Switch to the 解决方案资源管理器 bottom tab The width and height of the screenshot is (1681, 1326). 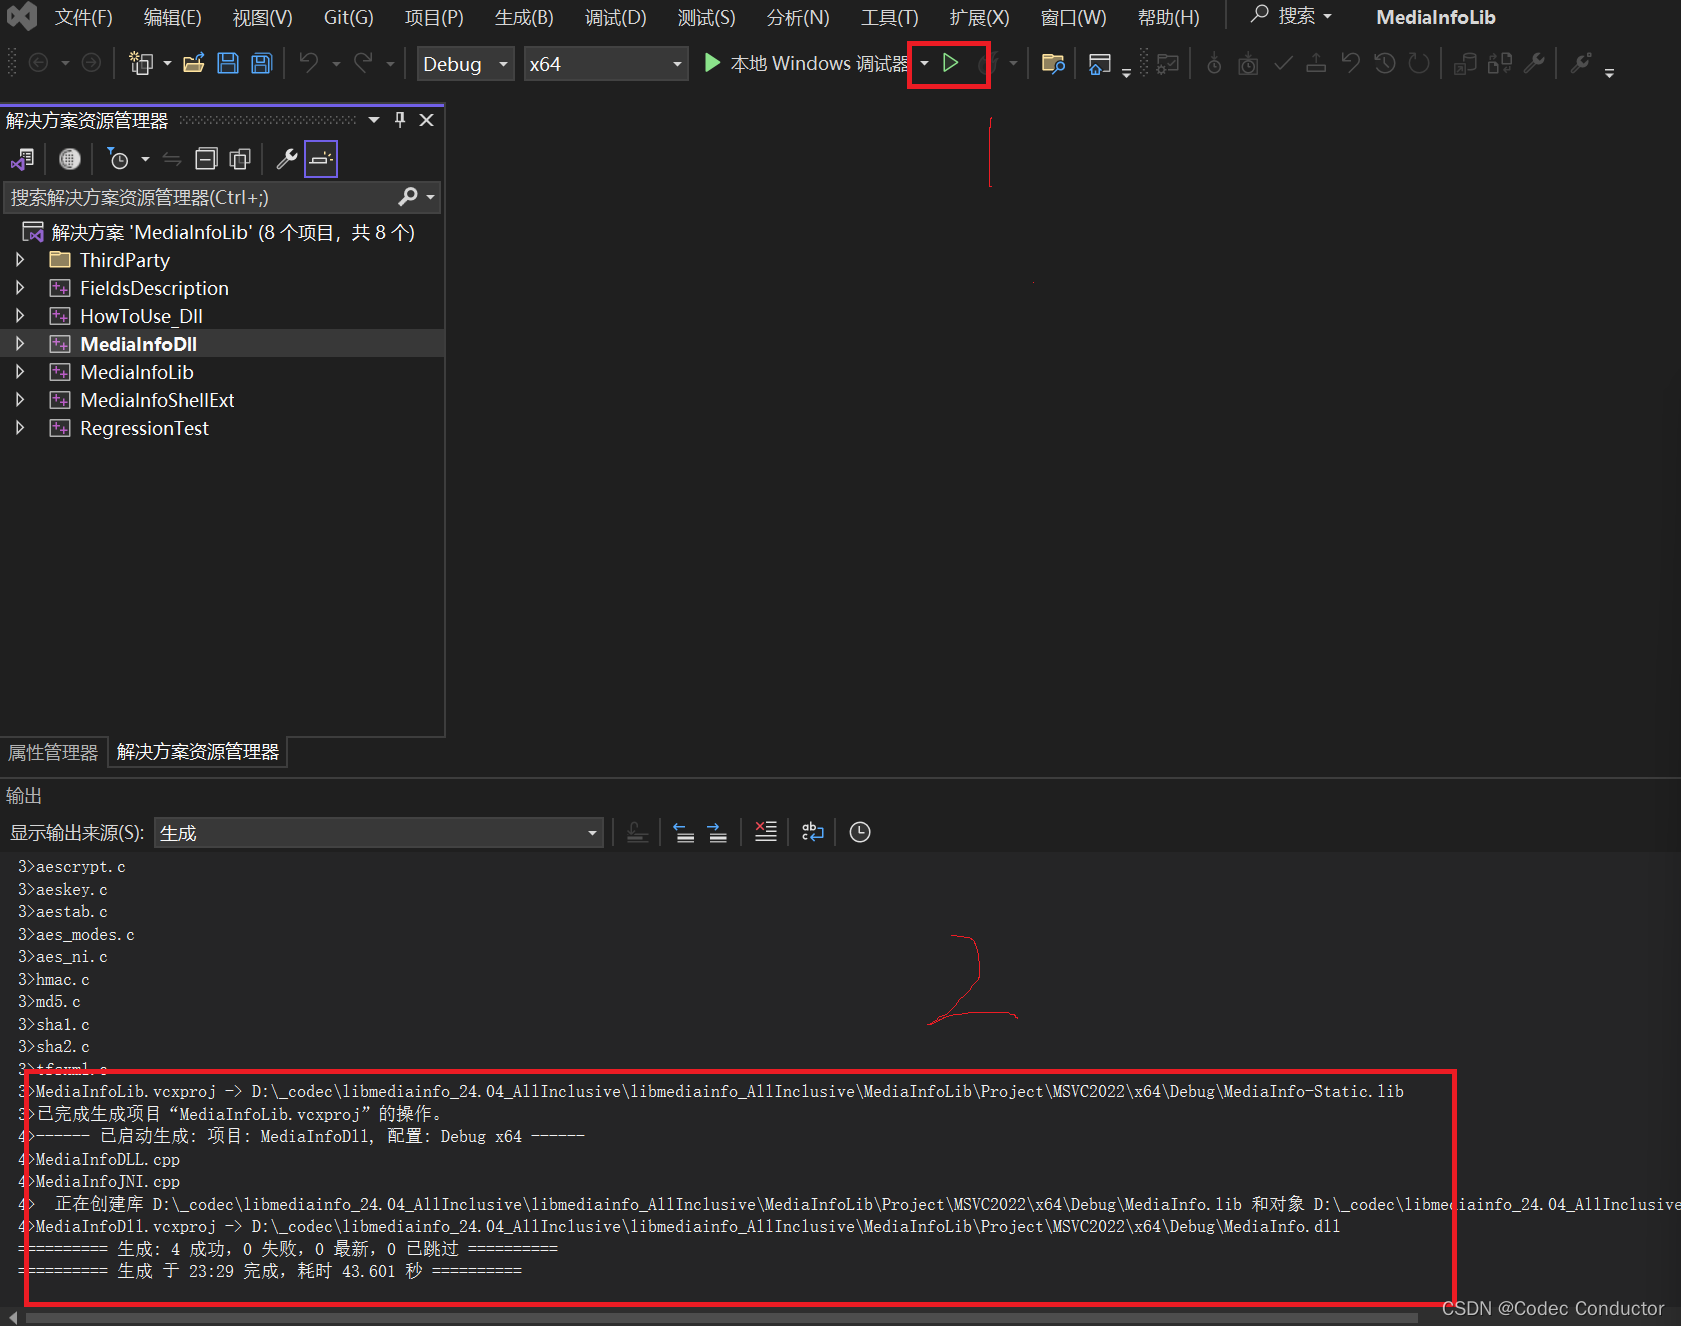(x=198, y=752)
